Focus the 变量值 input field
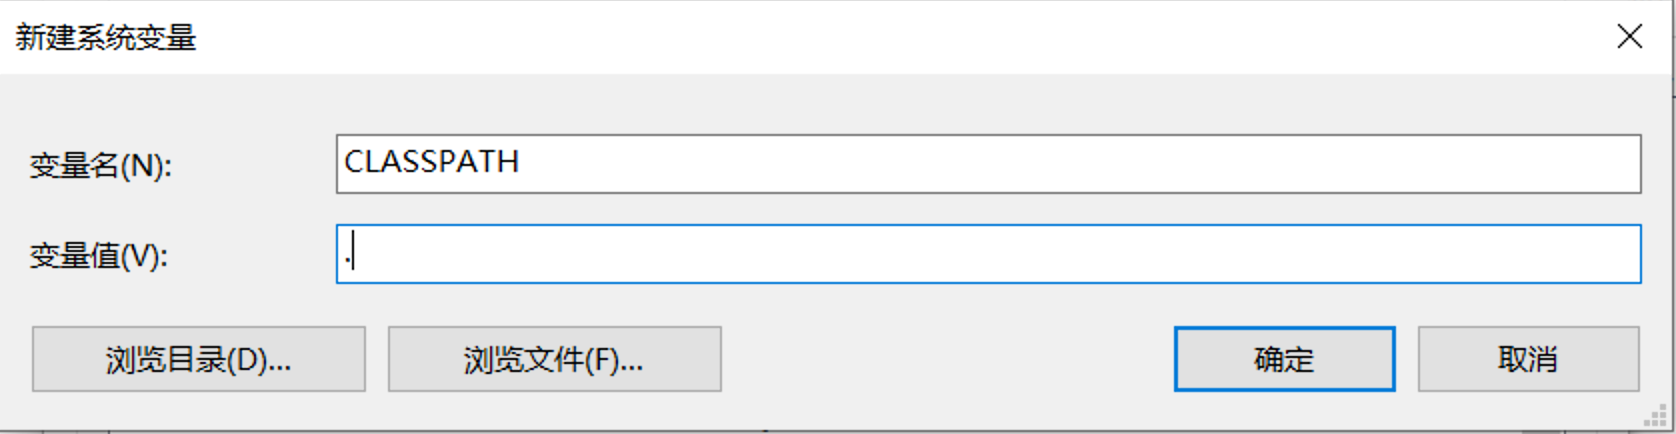Screen dimensions: 1676x434 click(988, 254)
